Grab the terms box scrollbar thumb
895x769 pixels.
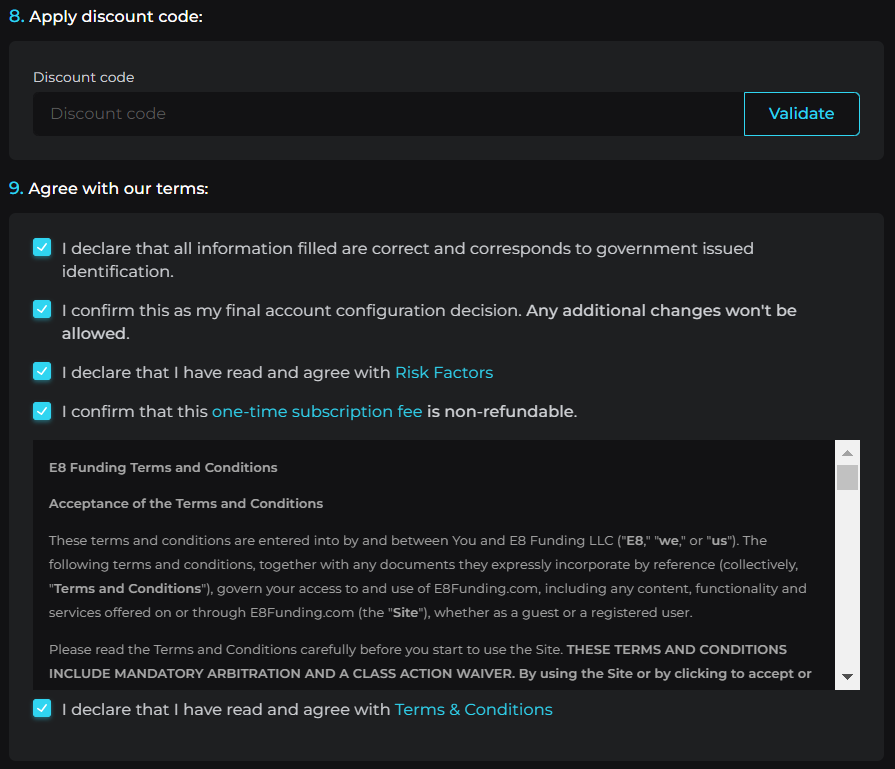(847, 477)
